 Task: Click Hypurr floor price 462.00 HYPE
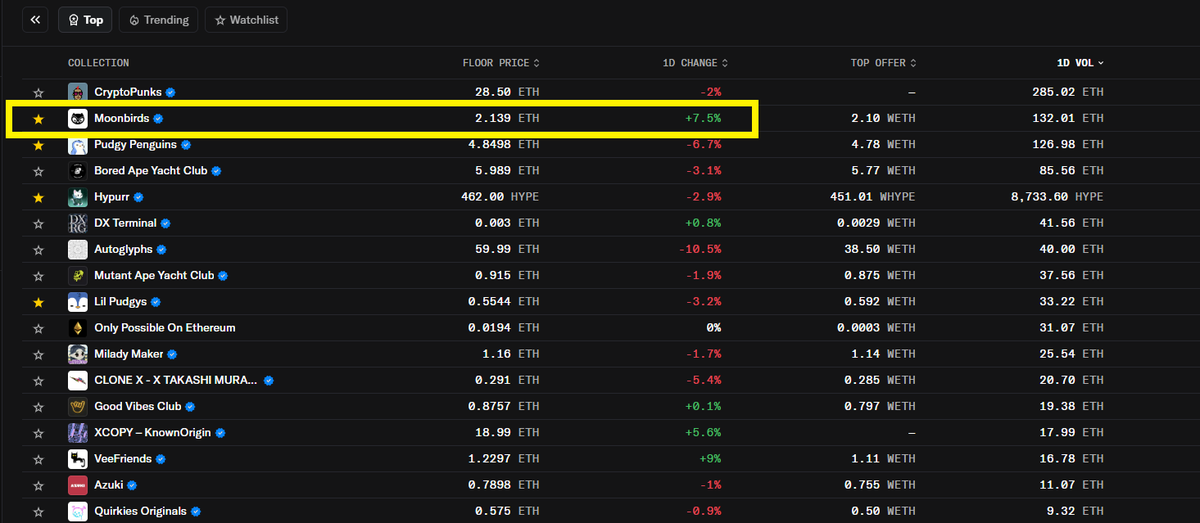(498, 197)
